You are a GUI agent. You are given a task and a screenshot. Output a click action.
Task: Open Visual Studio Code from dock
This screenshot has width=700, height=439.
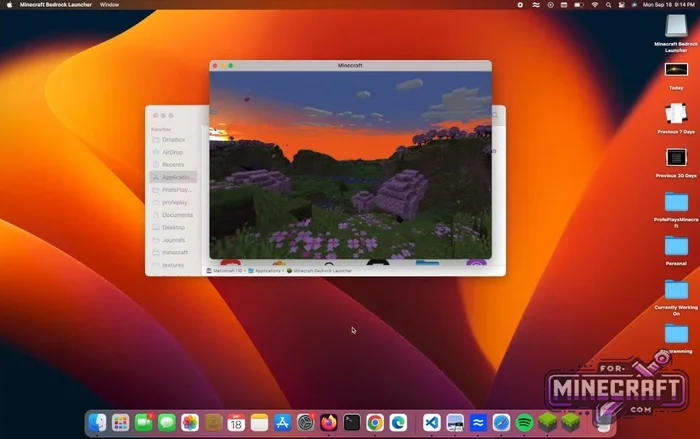coord(432,423)
